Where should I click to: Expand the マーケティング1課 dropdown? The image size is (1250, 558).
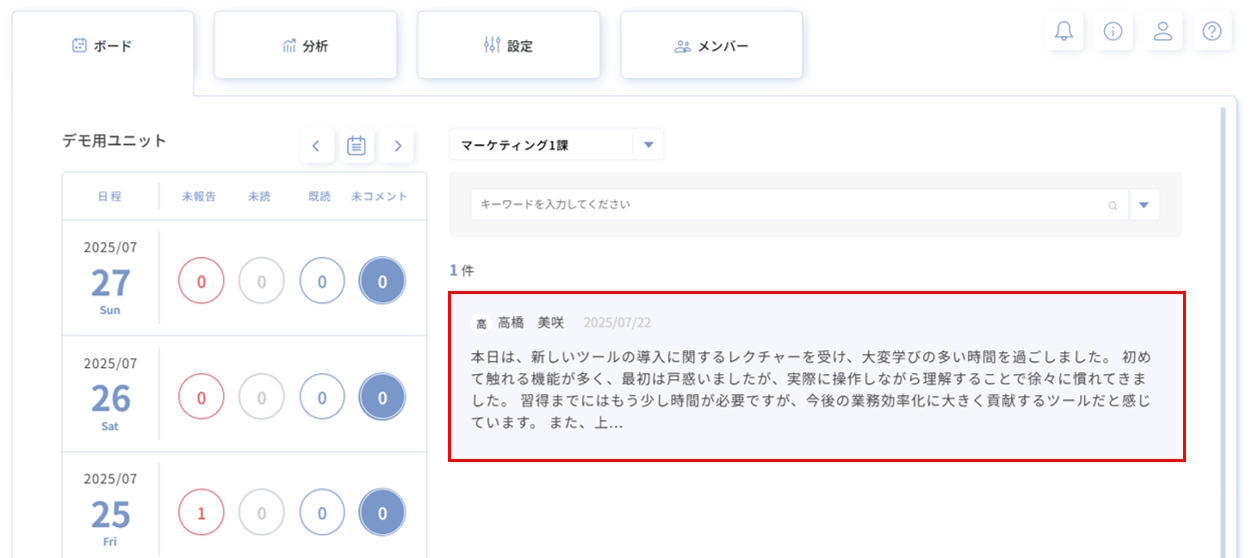pyautogui.click(x=648, y=145)
